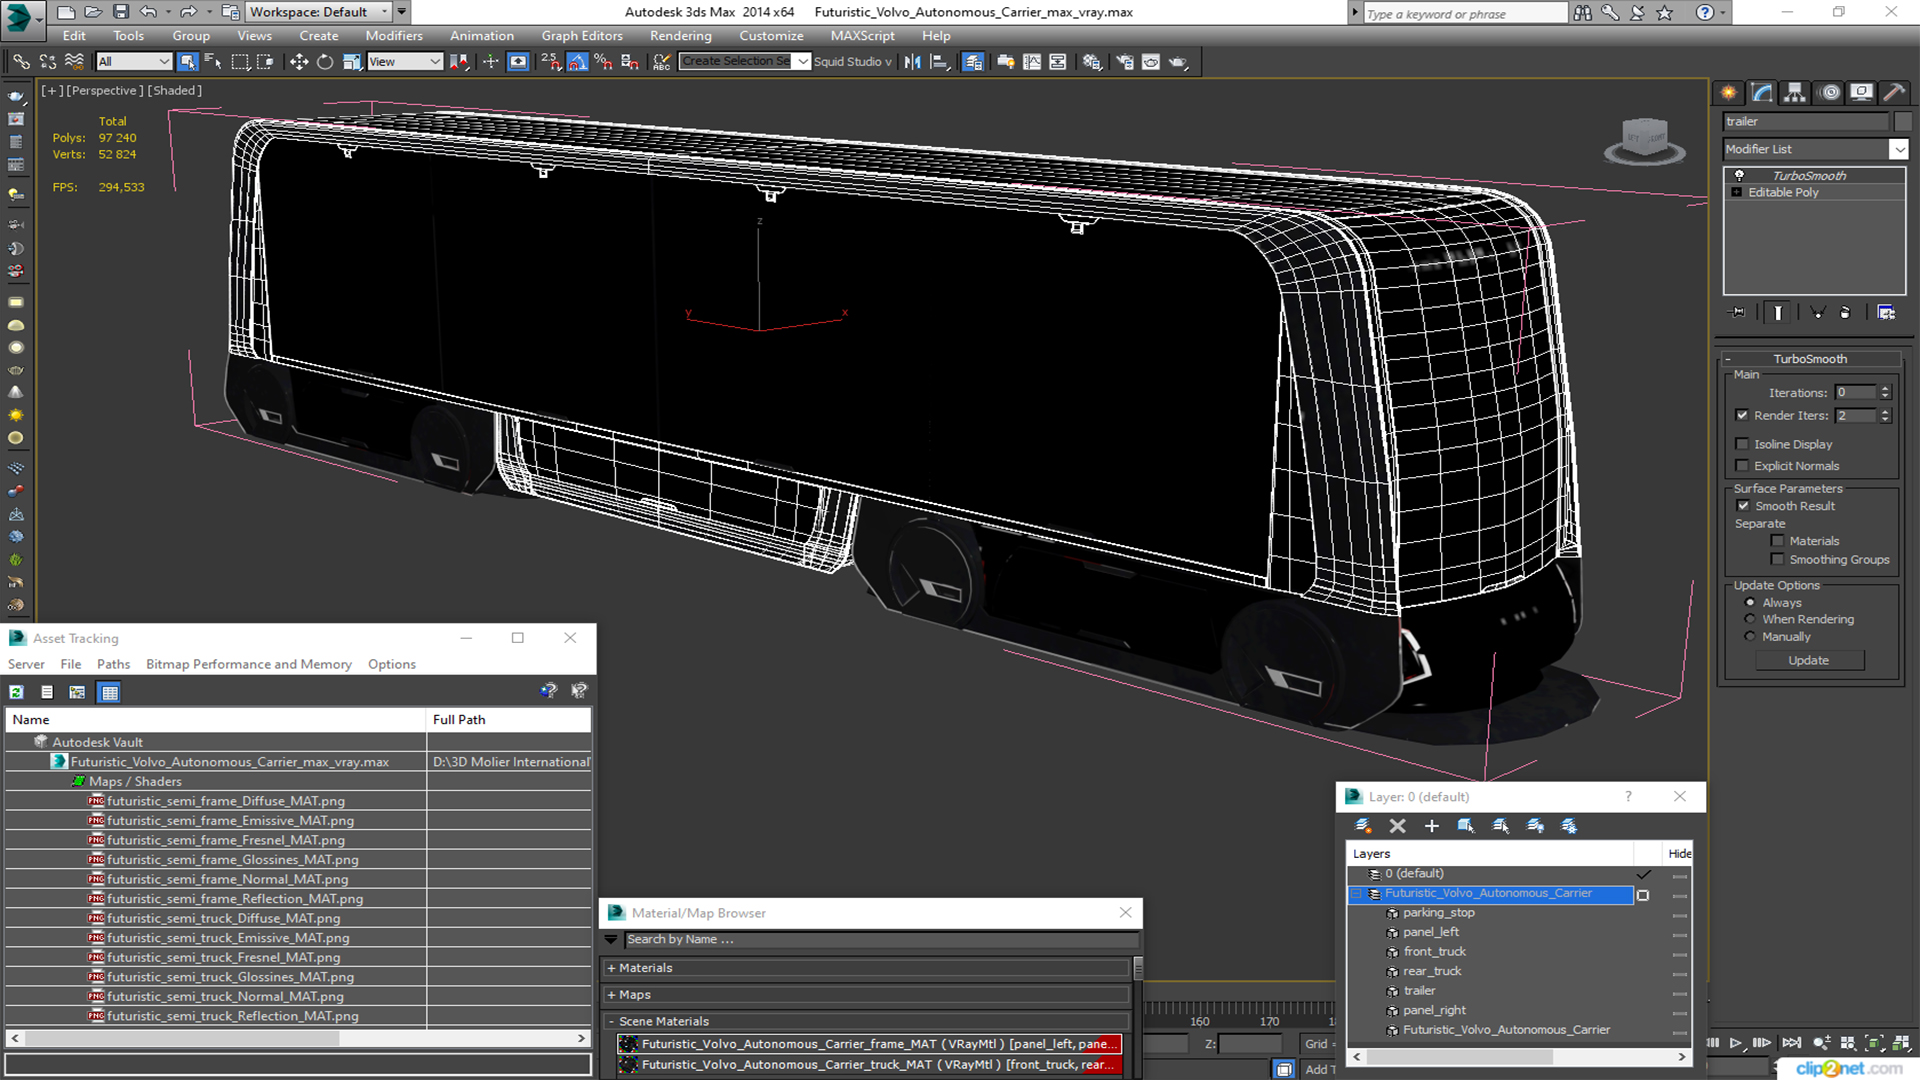This screenshot has height=1080, width=1920.
Task: Expand Editable Poly in modifier stack
Action: pyautogui.click(x=1737, y=193)
